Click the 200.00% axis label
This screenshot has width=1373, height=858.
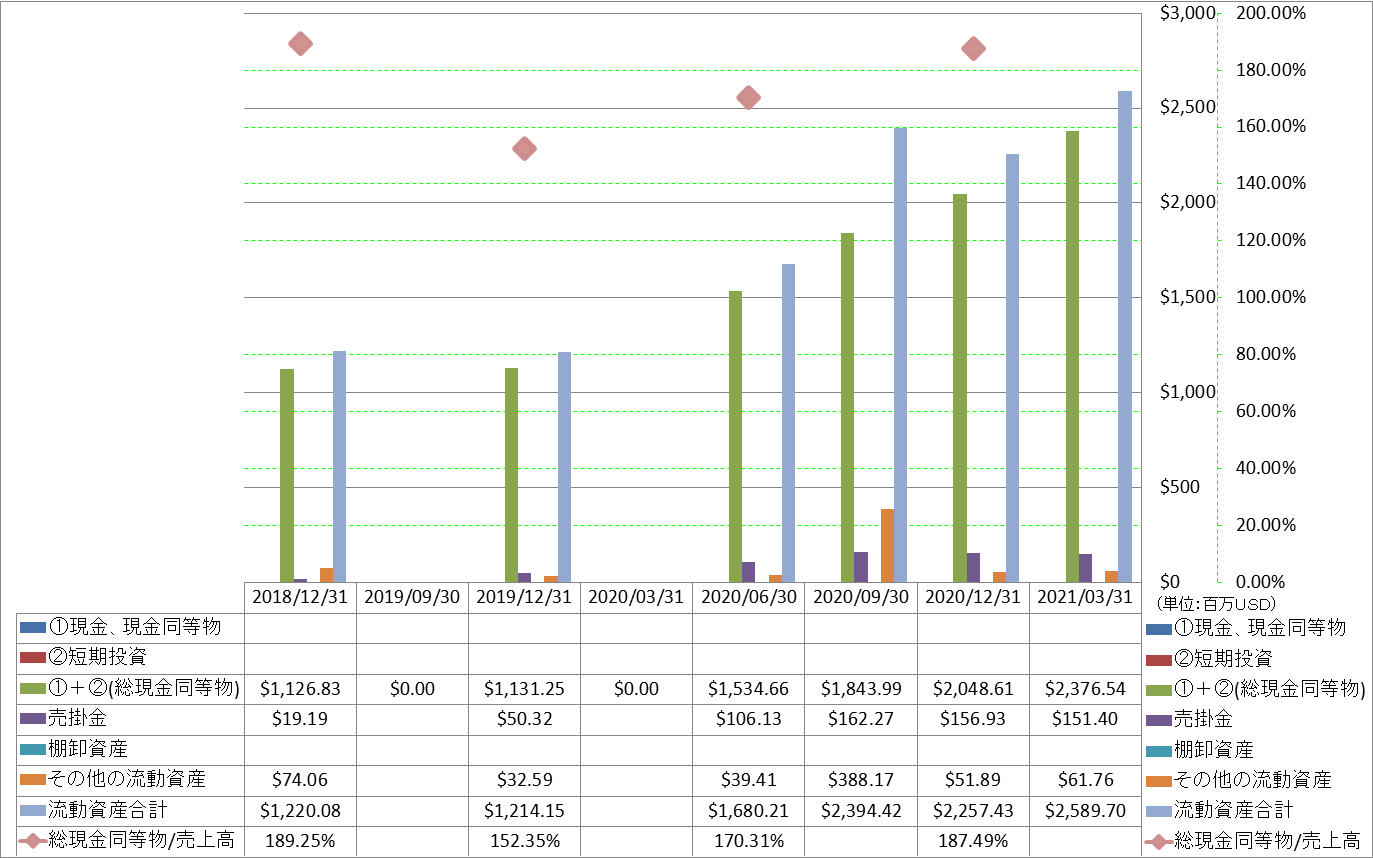click(1271, 13)
